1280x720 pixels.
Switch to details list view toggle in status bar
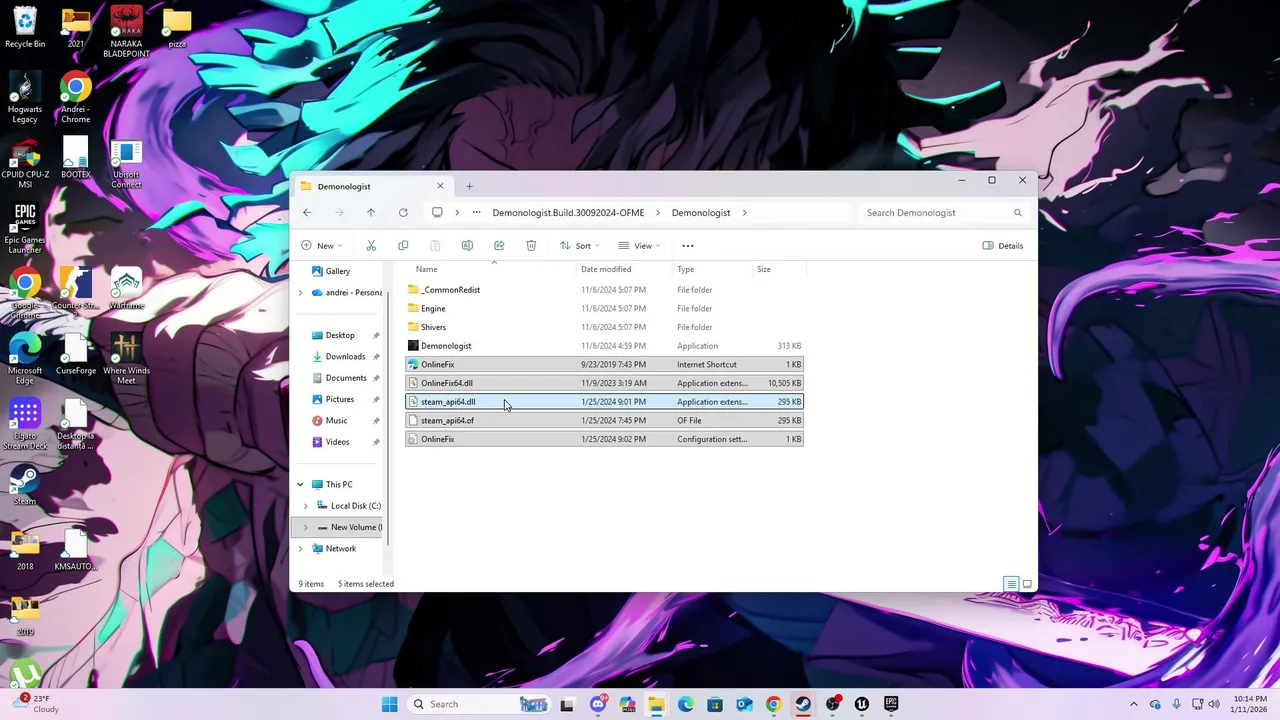1011,584
